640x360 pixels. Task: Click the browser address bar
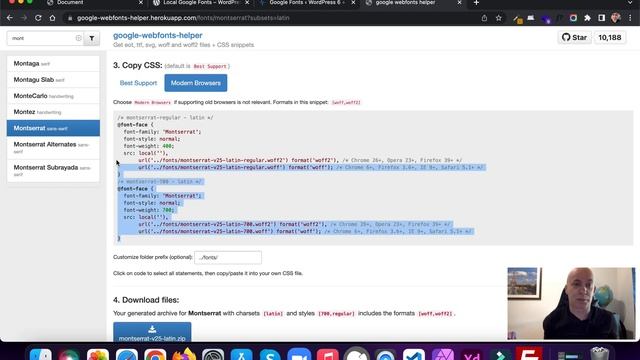click(x=269, y=18)
